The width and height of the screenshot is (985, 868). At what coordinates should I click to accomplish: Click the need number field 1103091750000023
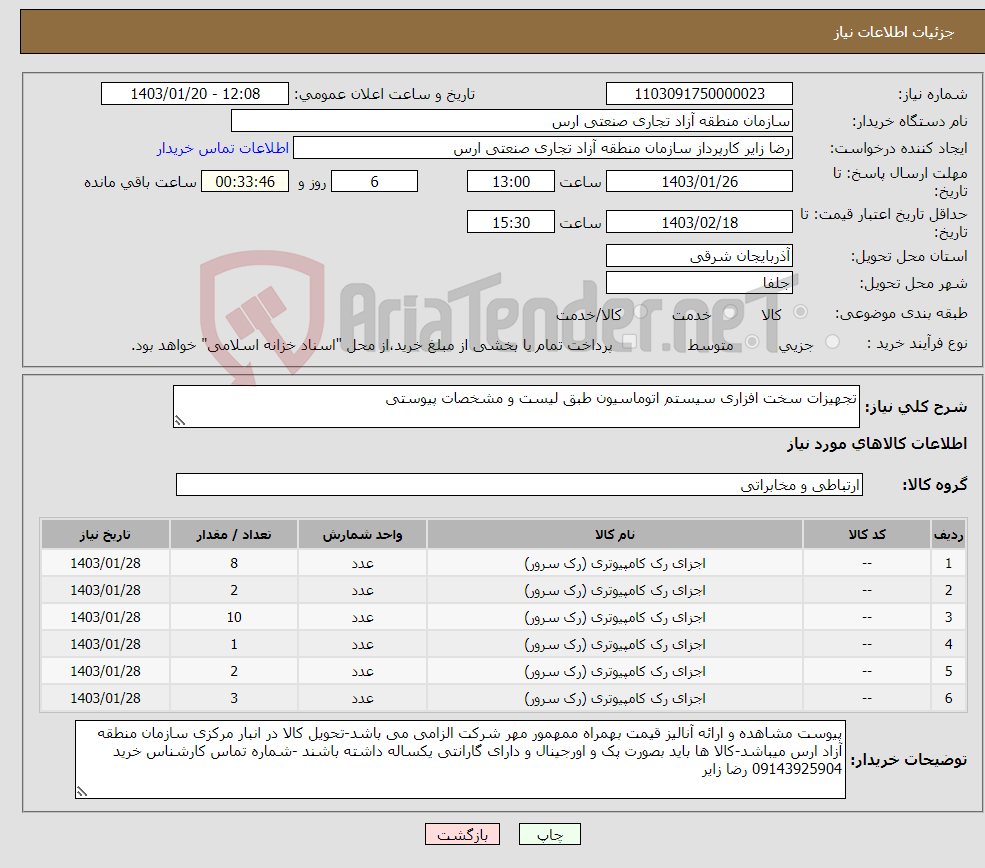point(699,94)
